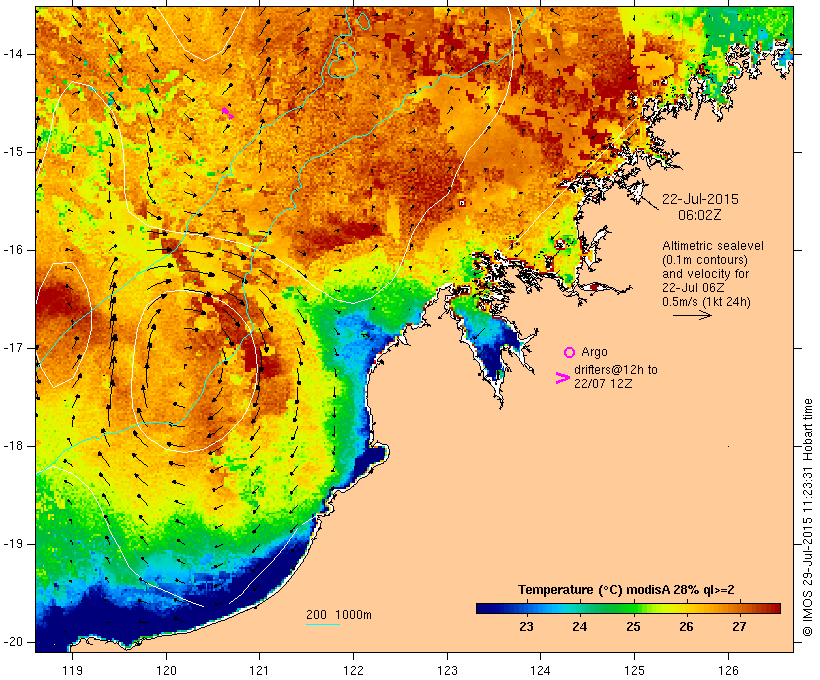Click the 'Temperature (°C) modisA 28% ql>=2' title
The image size is (820, 680).
(626, 590)
